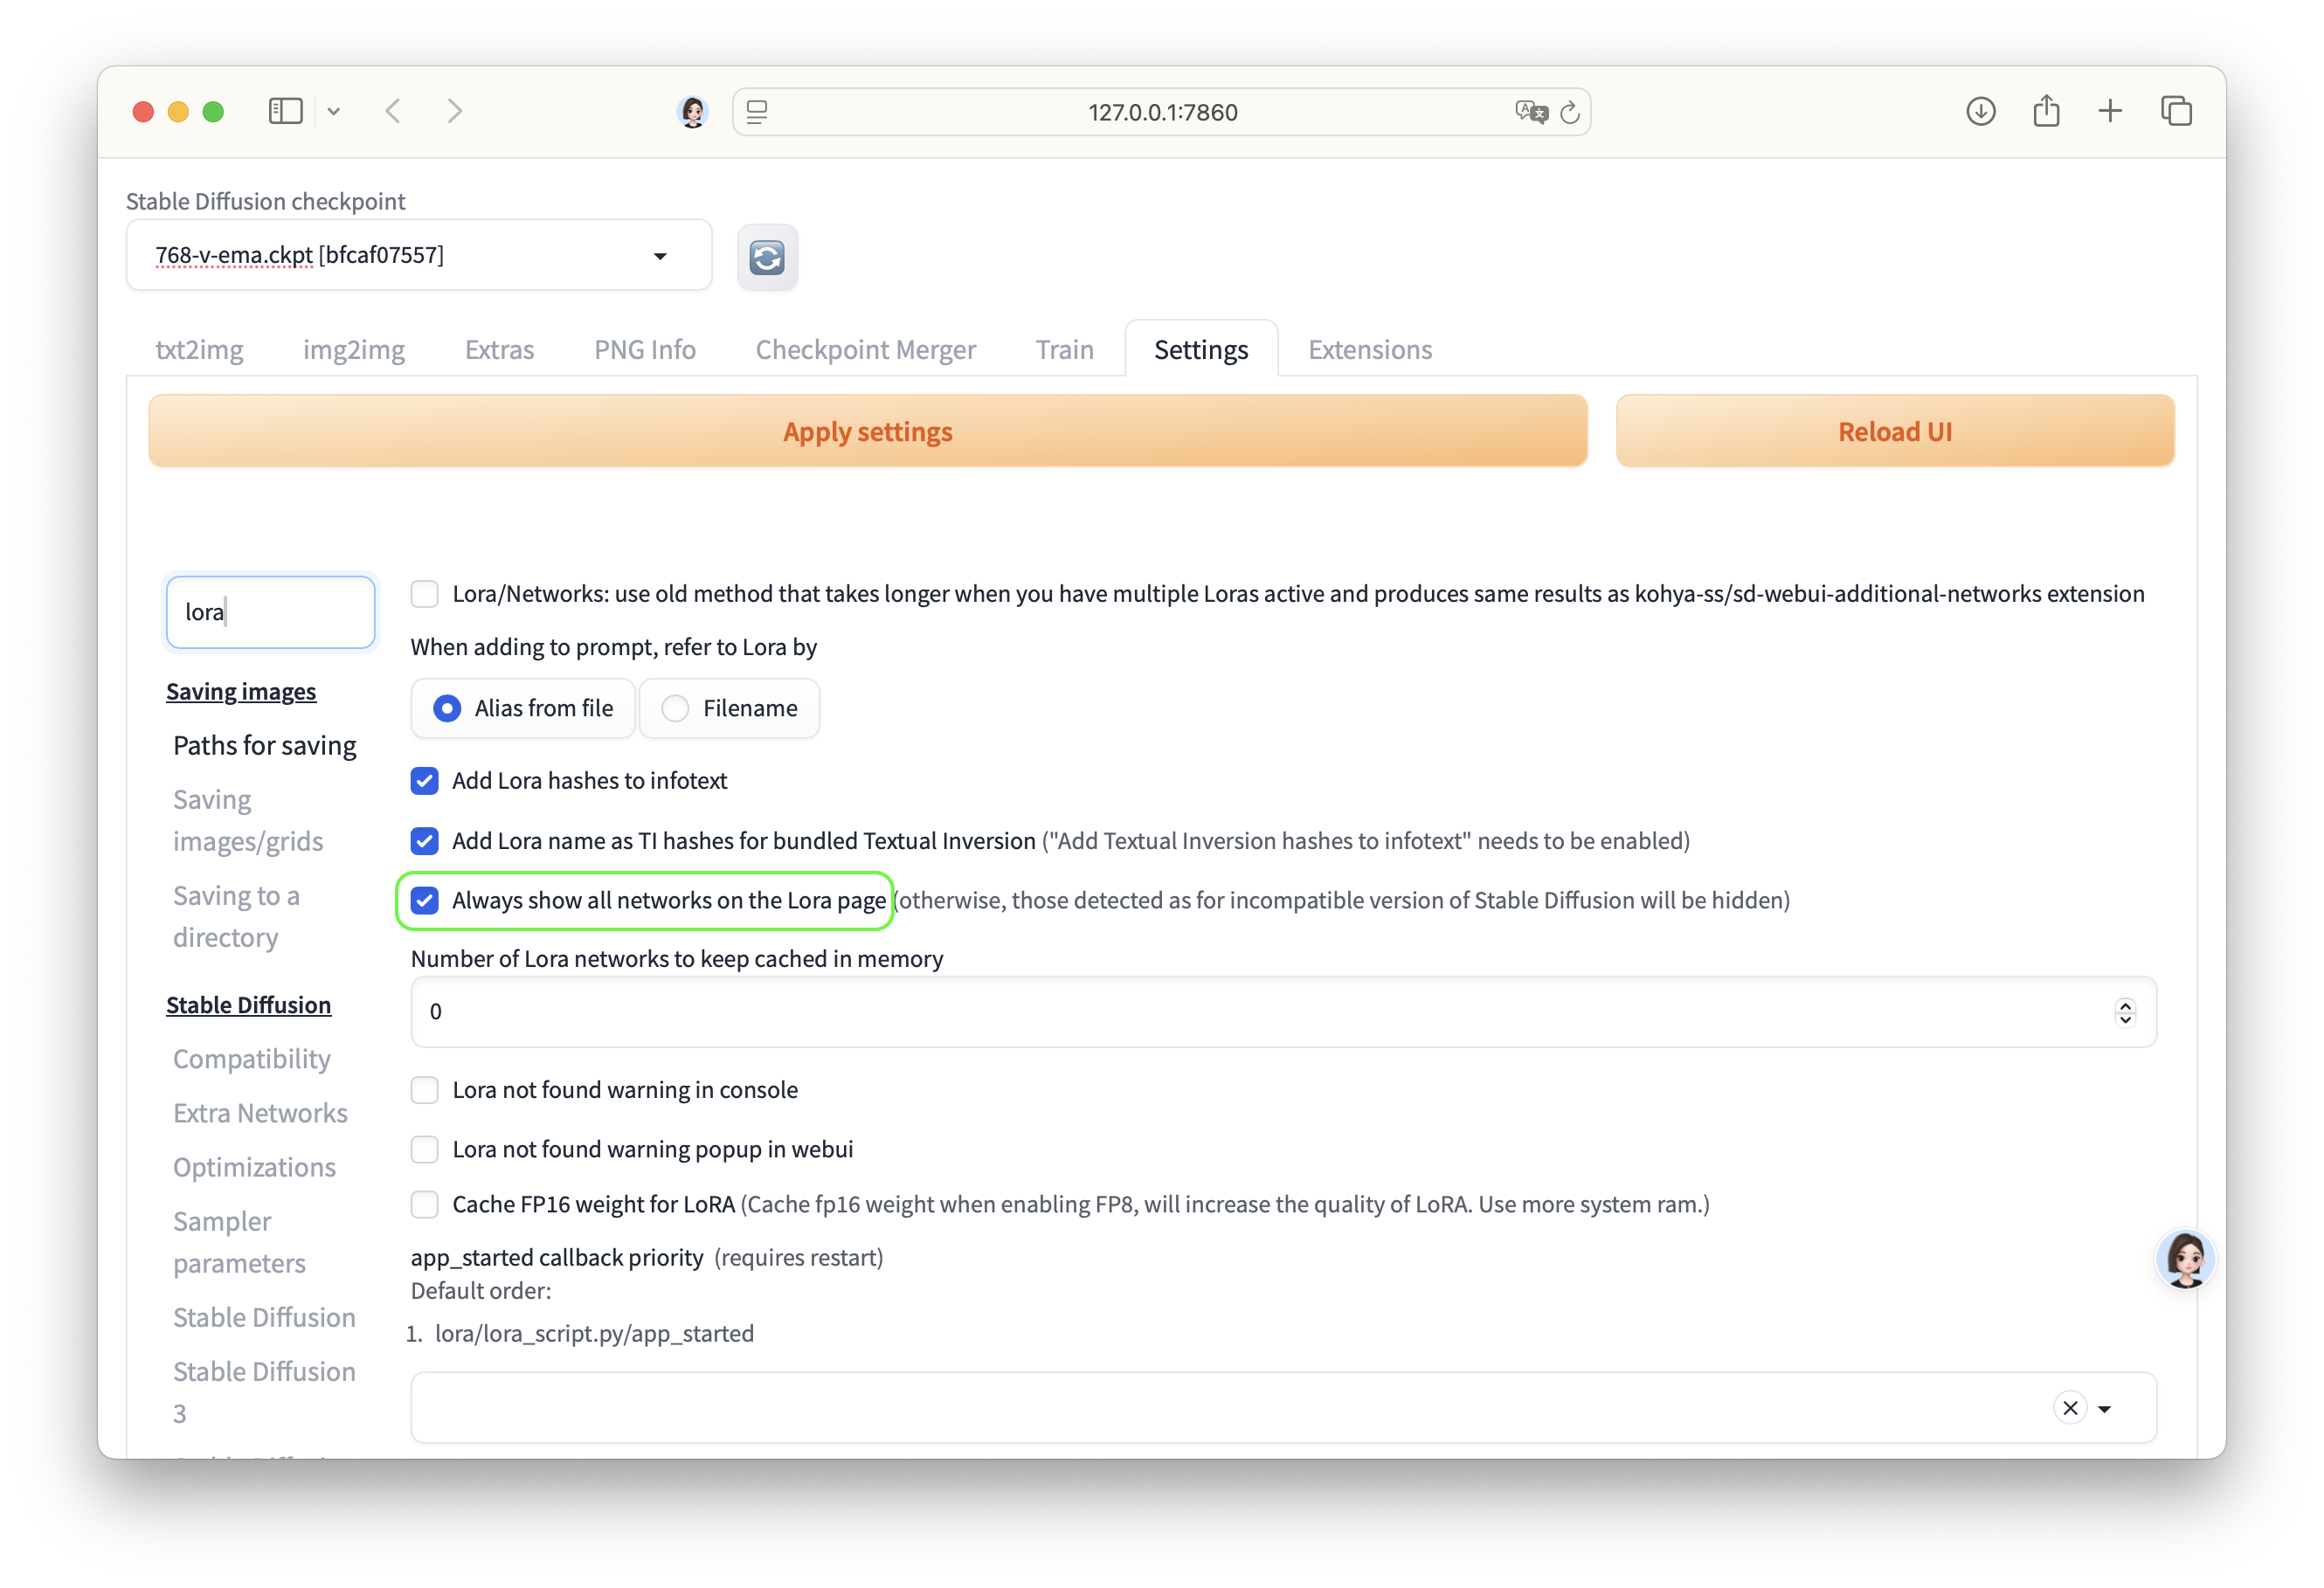Open the Safari downloads icon
This screenshot has width=2324, height=1588.
click(x=1980, y=111)
